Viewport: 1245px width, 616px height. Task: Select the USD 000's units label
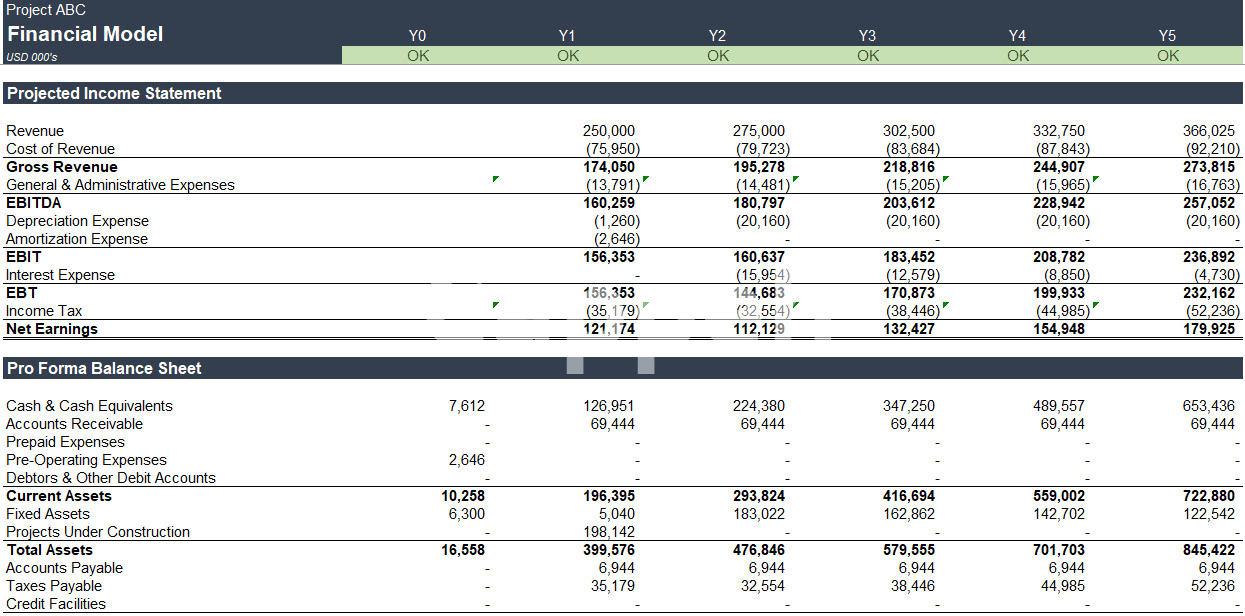pos(32,57)
